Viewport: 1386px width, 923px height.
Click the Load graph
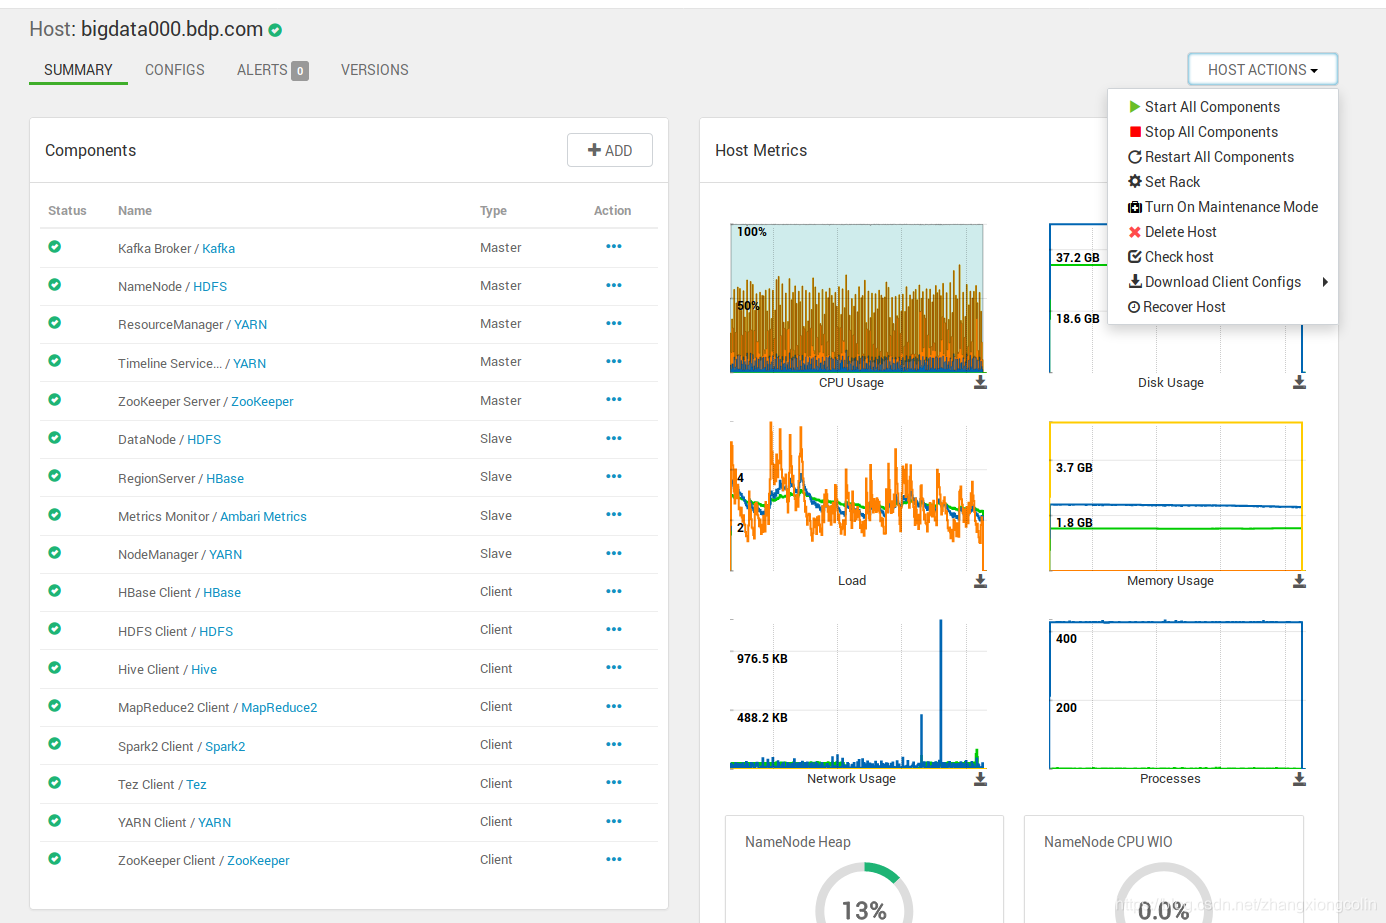pyautogui.click(x=857, y=496)
